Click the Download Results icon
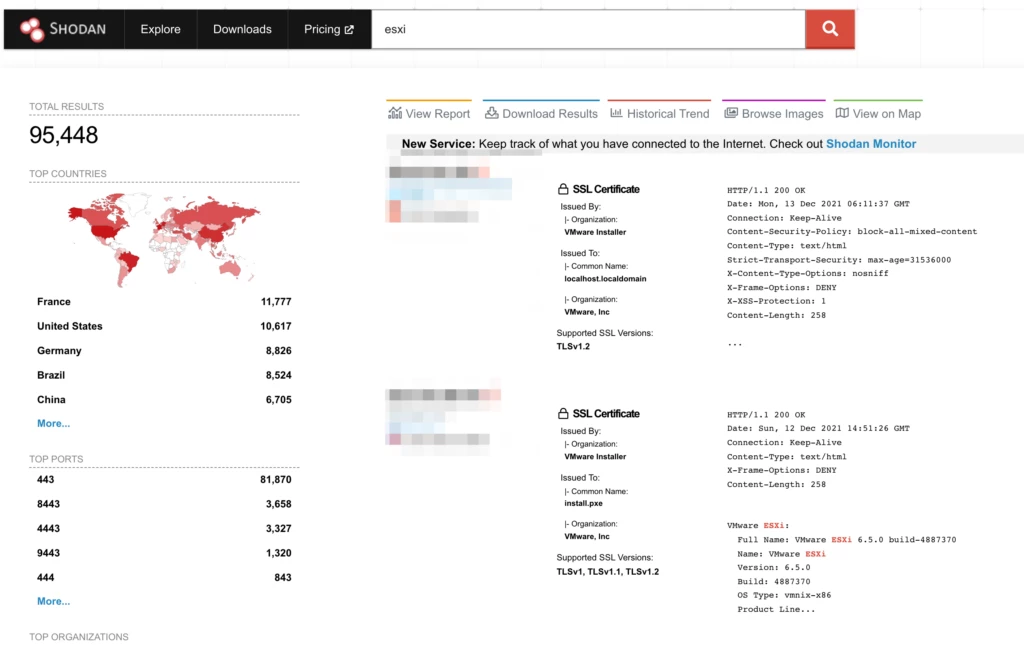 click(491, 114)
